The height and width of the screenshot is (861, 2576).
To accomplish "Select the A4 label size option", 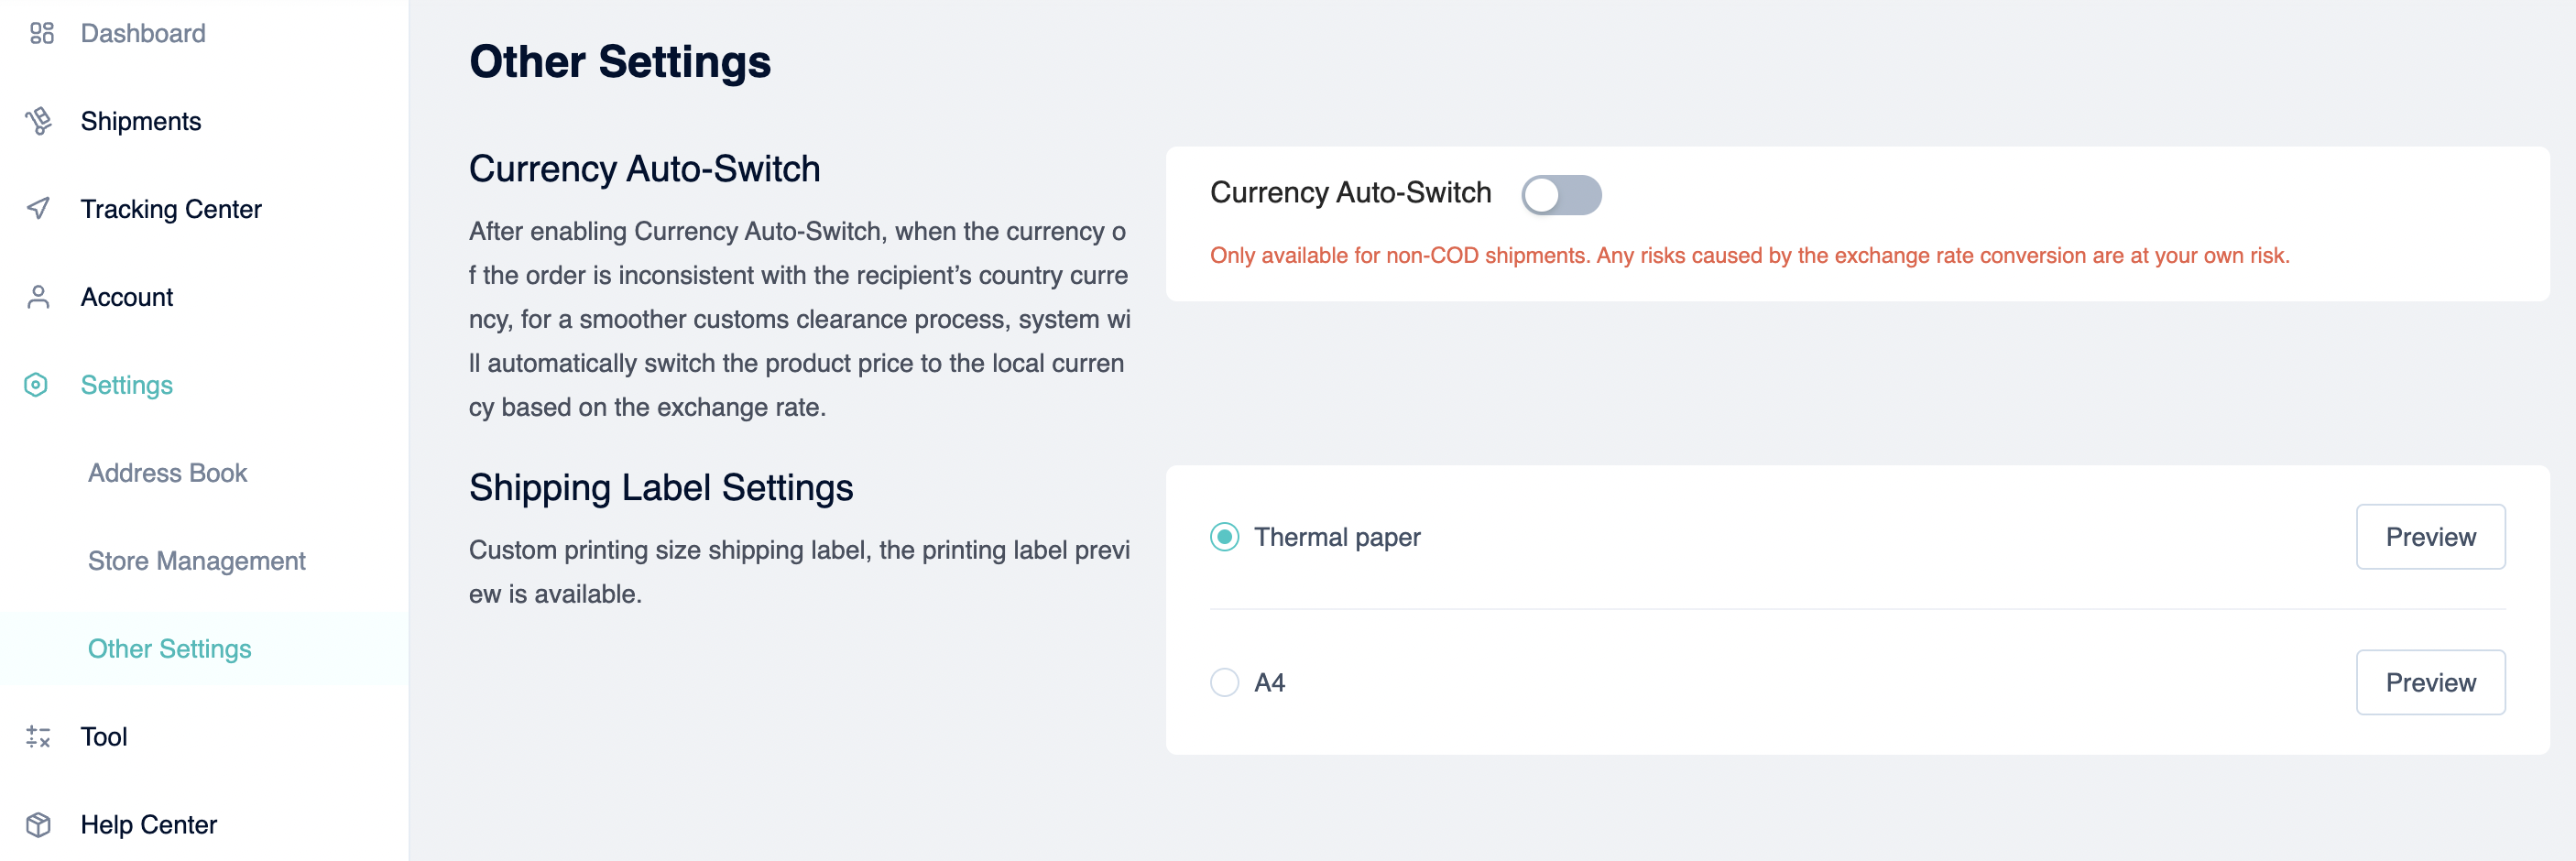I will [1224, 683].
